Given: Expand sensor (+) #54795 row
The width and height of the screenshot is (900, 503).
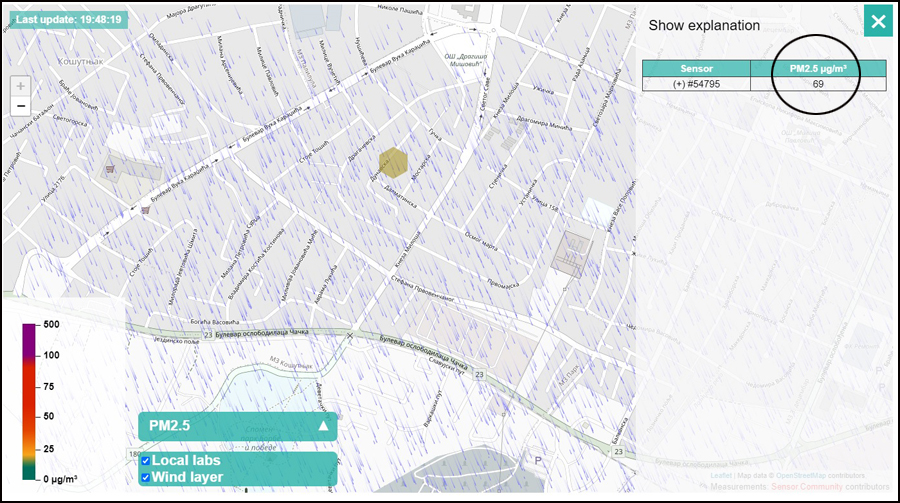Looking at the screenshot, I should tap(696, 84).
